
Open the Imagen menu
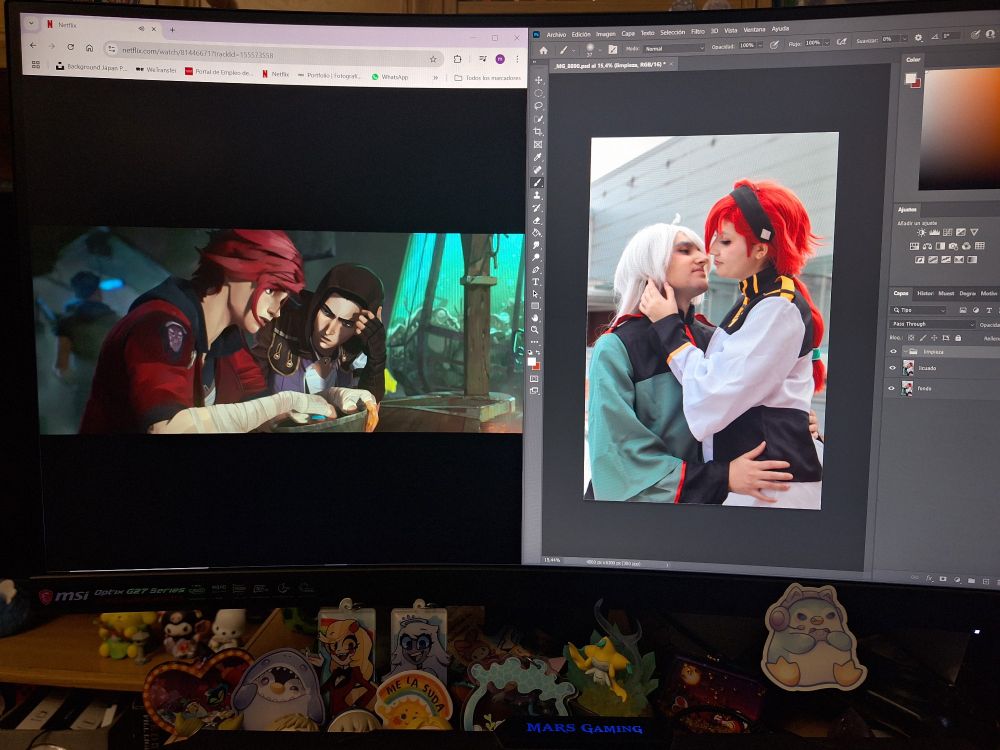(x=606, y=34)
